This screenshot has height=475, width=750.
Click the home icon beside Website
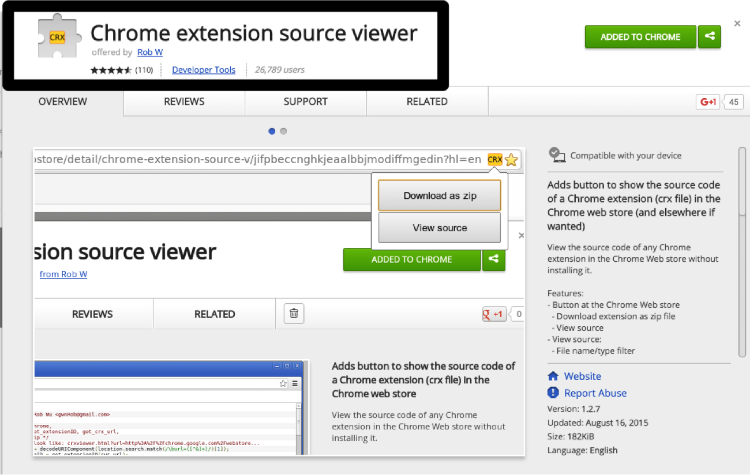pos(554,376)
